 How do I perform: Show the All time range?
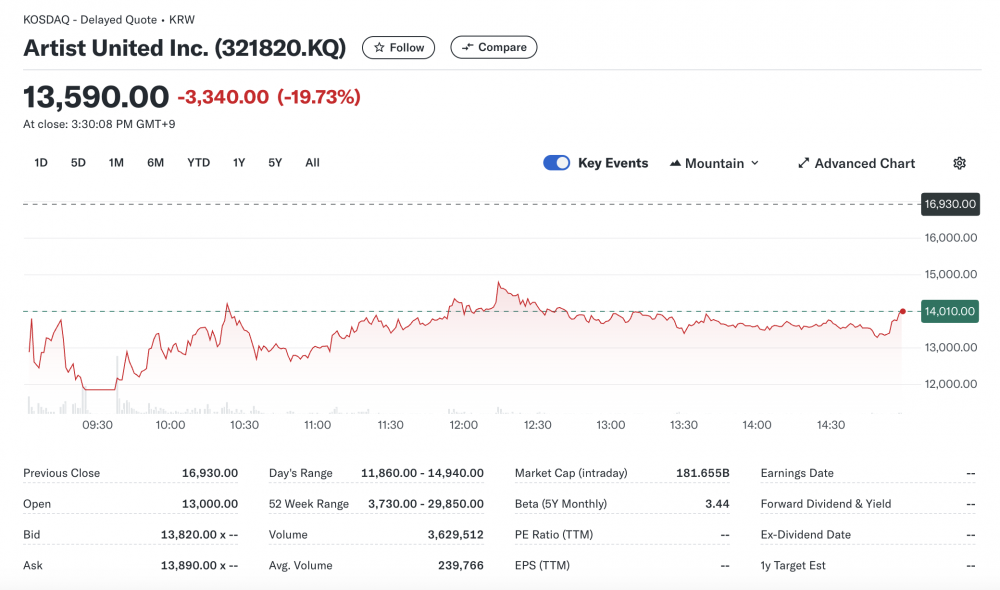(x=312, y=163)
